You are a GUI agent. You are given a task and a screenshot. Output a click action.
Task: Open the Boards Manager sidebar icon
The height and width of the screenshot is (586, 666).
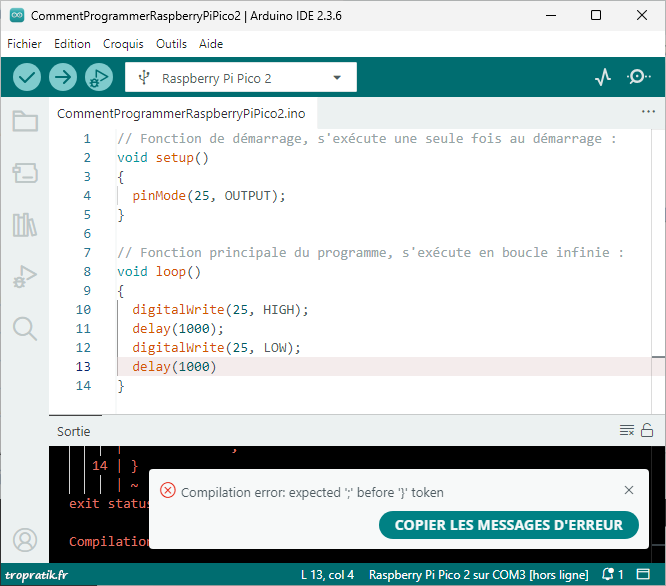[25, 173]
